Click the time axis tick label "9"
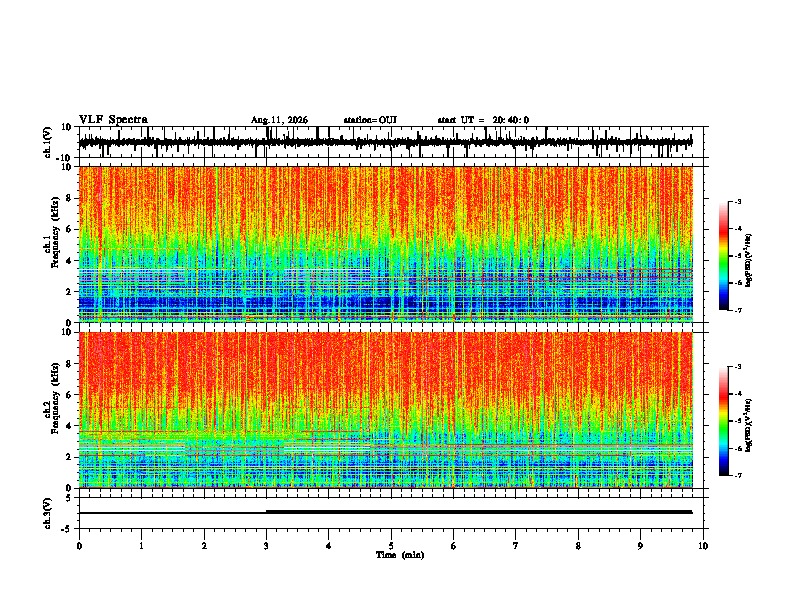The width and height of the screenshot is (792, 612). [x=640, y=546]
